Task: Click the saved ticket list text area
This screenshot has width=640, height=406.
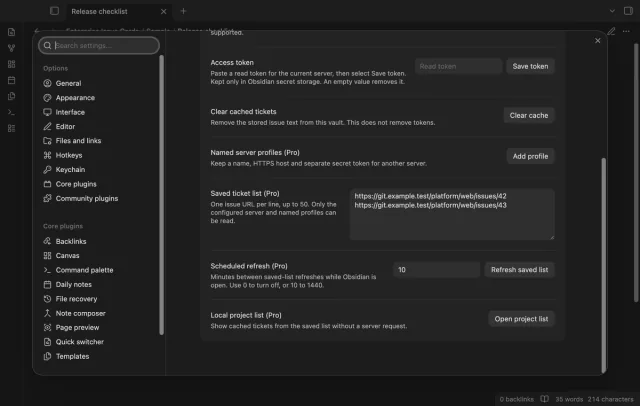Action: [x=452, y=214]
